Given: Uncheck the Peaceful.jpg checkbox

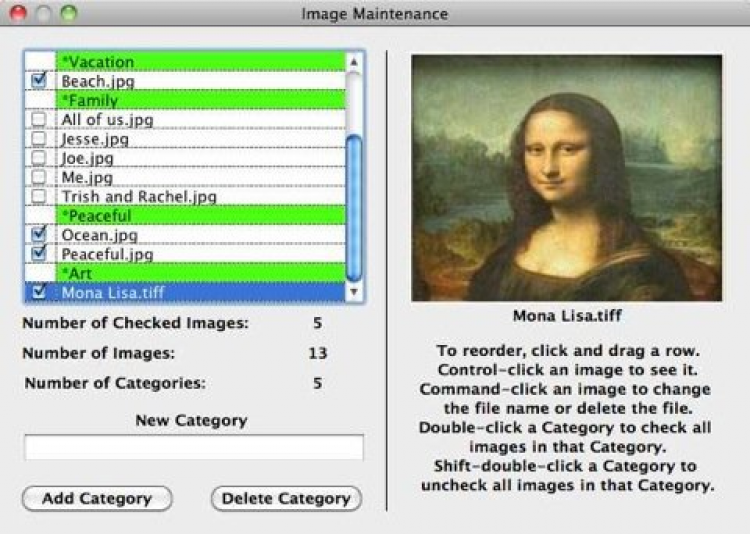Looking at the screenshot, I should click(x=39, y=253).
